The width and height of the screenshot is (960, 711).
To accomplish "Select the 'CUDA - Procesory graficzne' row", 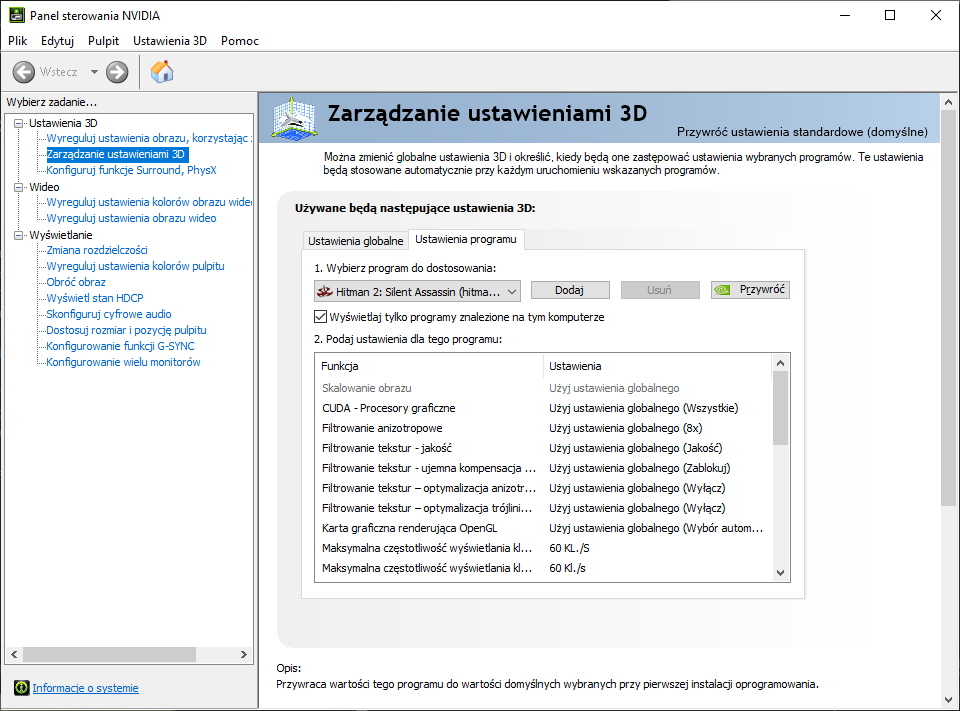I will pyautogui.click(x=544, y=408).
